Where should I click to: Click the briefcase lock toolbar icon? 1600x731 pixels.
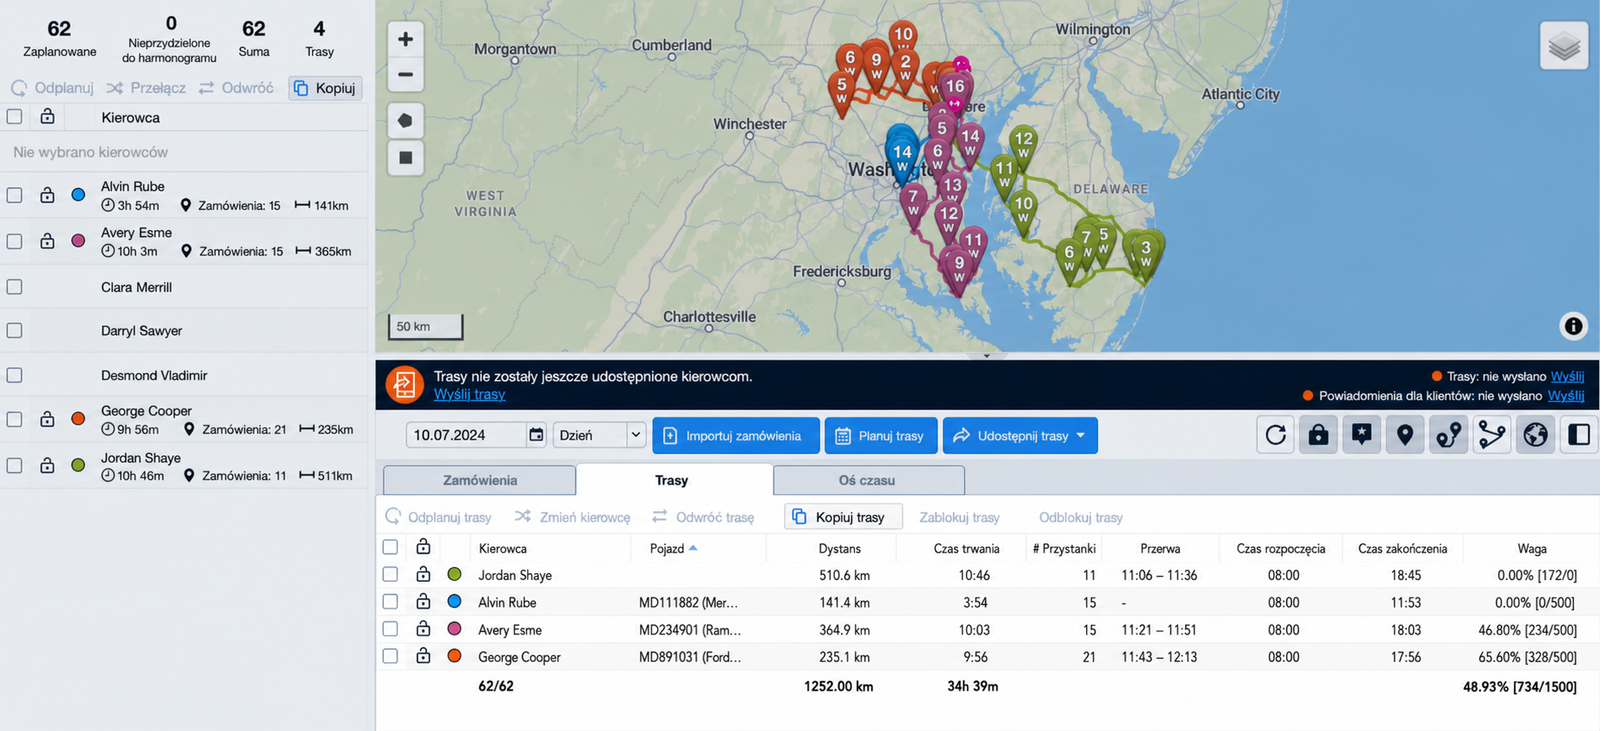click(1319, 435)
